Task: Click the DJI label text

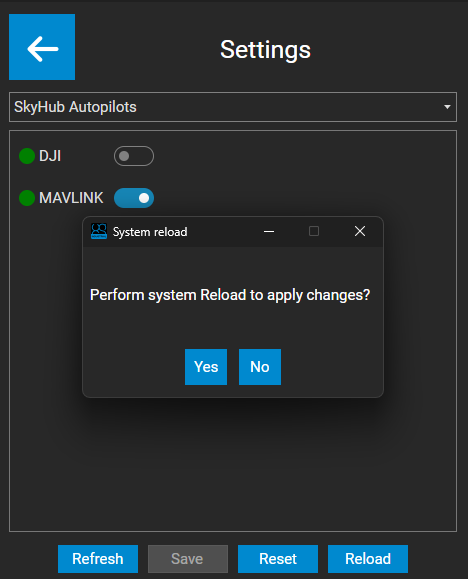Action: click(x=50, y=156)
